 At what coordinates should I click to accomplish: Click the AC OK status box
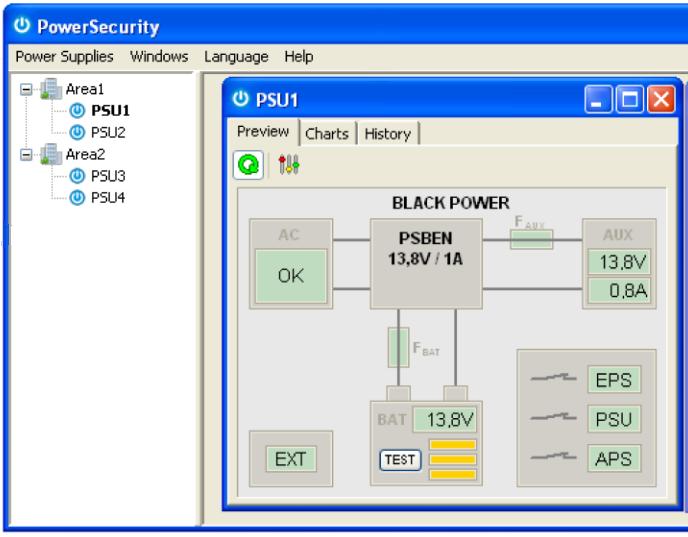tap(291, 276)
